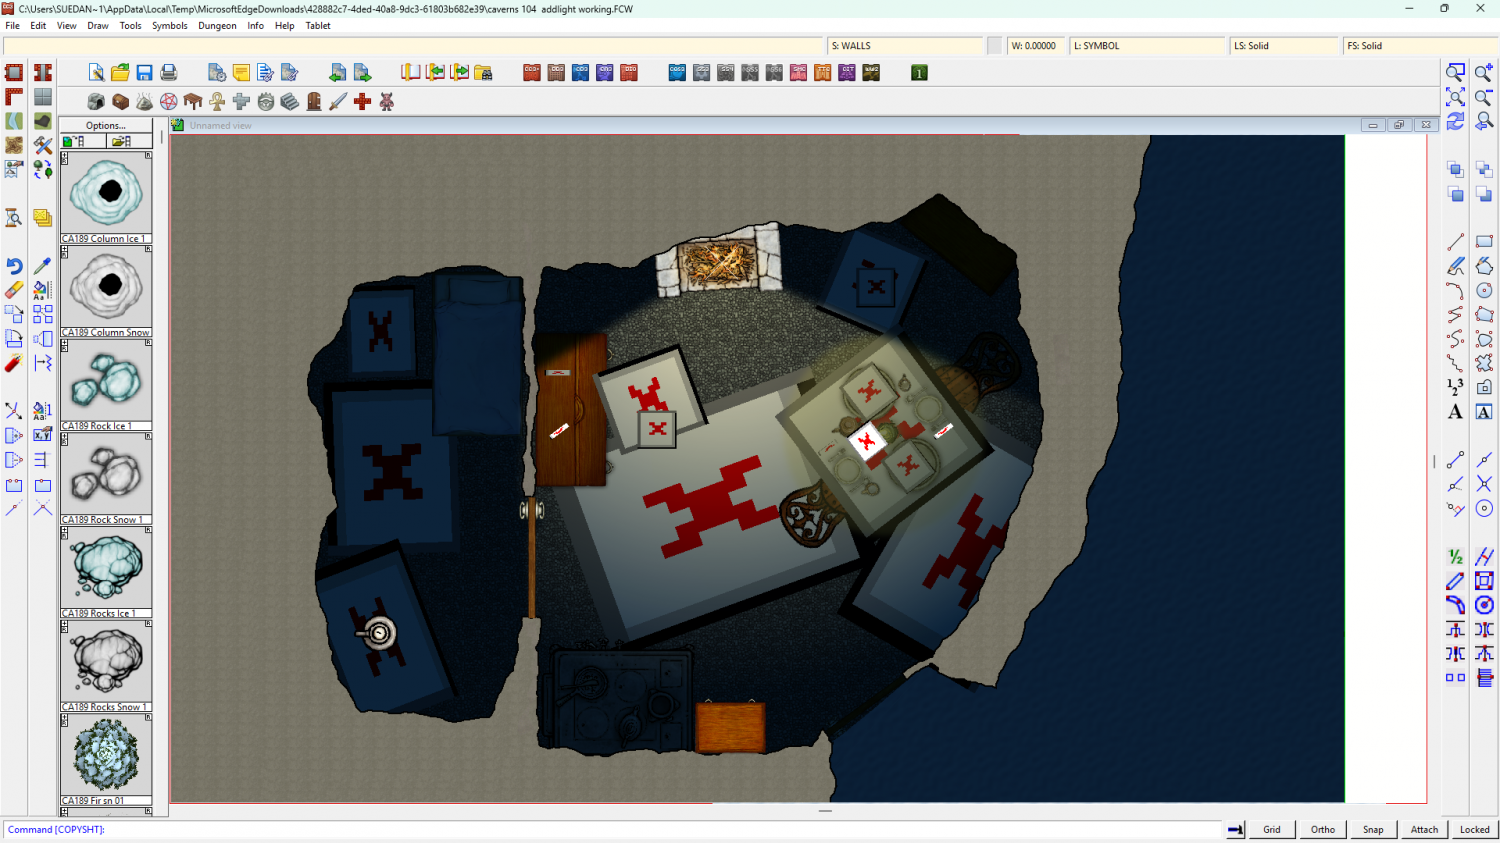
Task: Click the Undo arrow icon
Action: (x=14, y=266)
